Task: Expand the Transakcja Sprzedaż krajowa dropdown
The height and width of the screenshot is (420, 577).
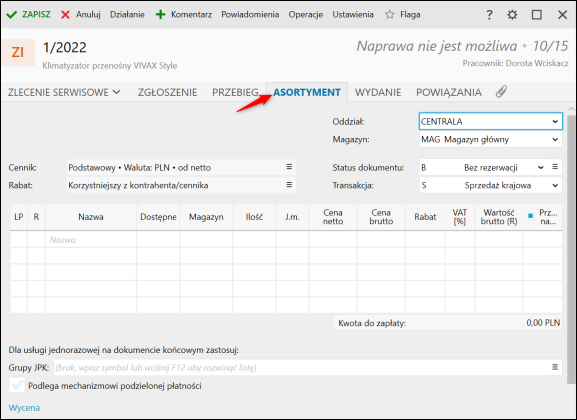Action: [x=555, y=186]
